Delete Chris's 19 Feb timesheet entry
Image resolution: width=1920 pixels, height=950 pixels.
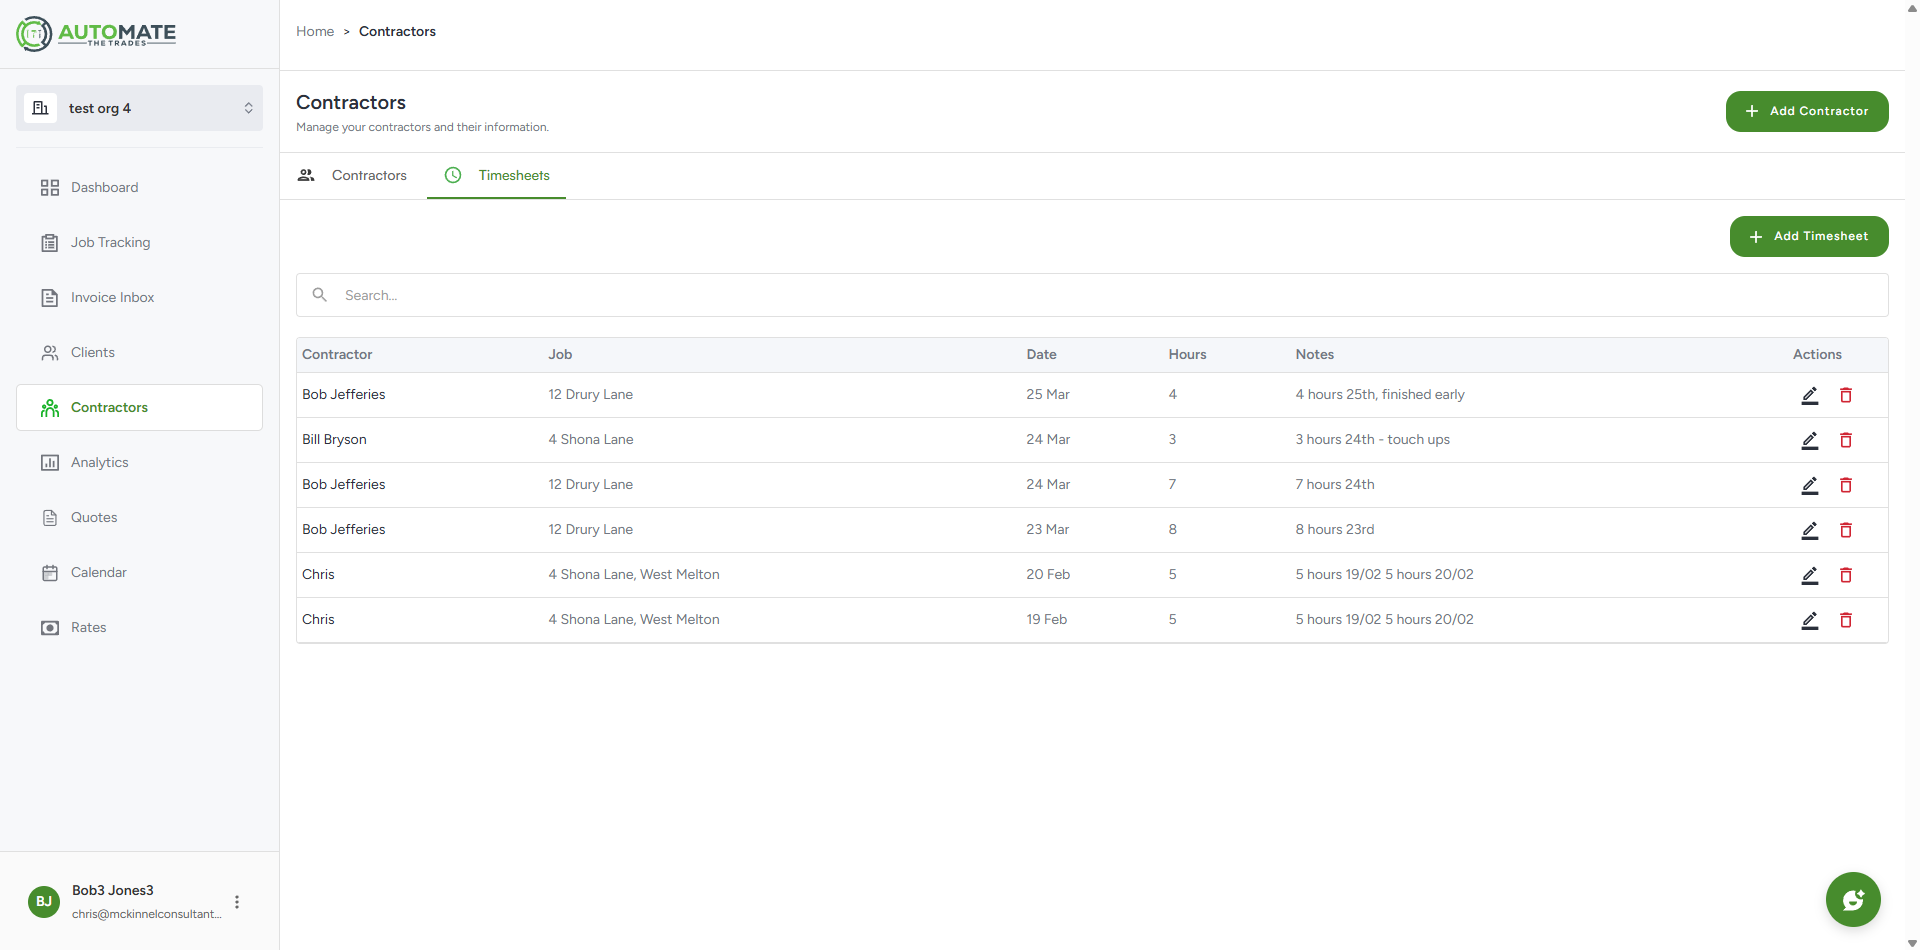pyautogui.click(x=1846, y=620)
